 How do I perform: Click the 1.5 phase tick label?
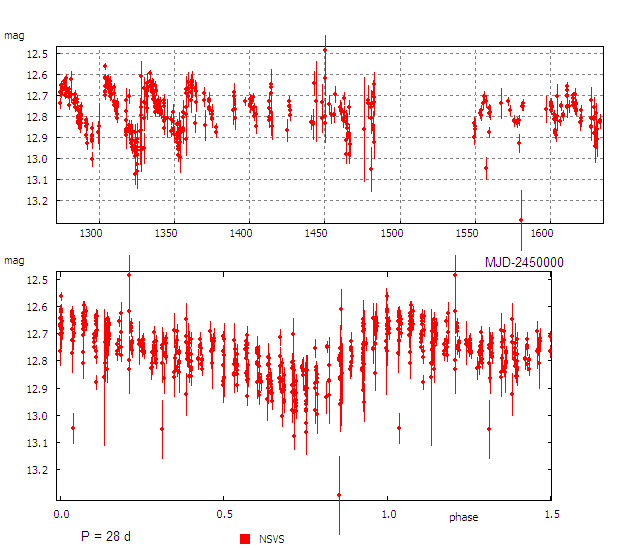pos(552,514)
